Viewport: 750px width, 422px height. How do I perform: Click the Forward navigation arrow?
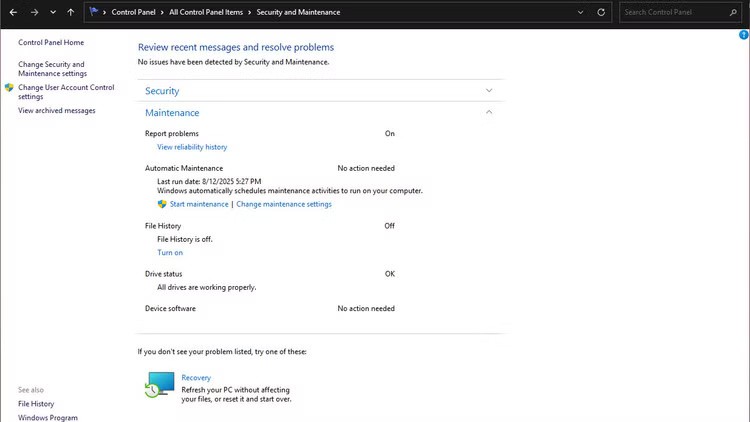click(x=34, y=12)
